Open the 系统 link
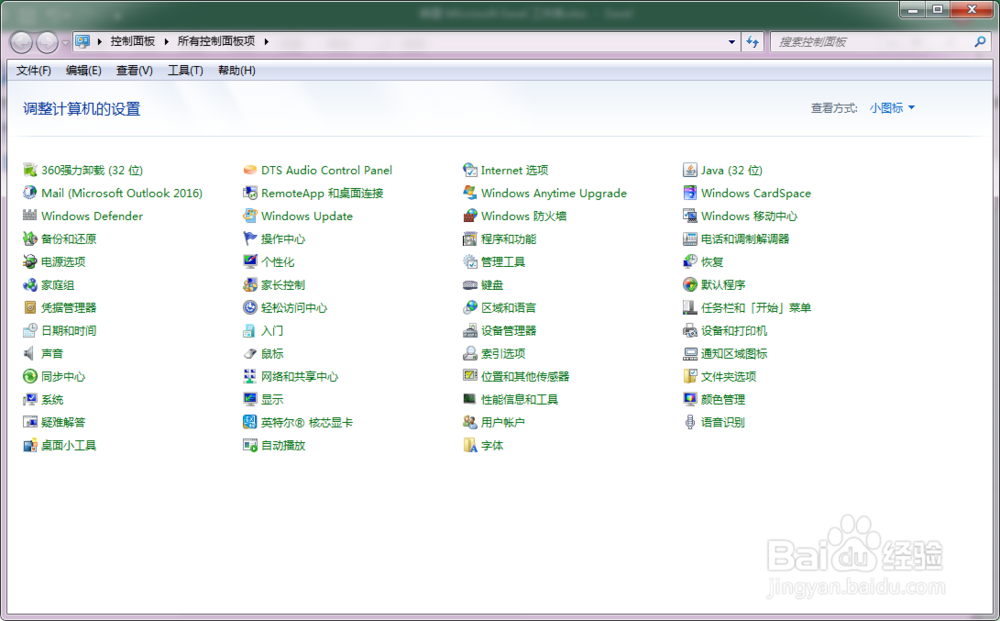The image size is (1000, 621). pos(52,400)
